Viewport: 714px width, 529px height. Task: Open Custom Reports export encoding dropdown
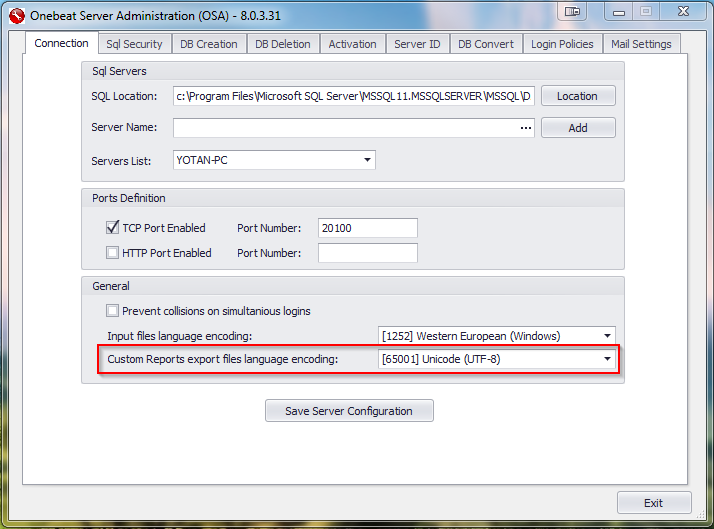pyautogui.click(x=497, y=359)
